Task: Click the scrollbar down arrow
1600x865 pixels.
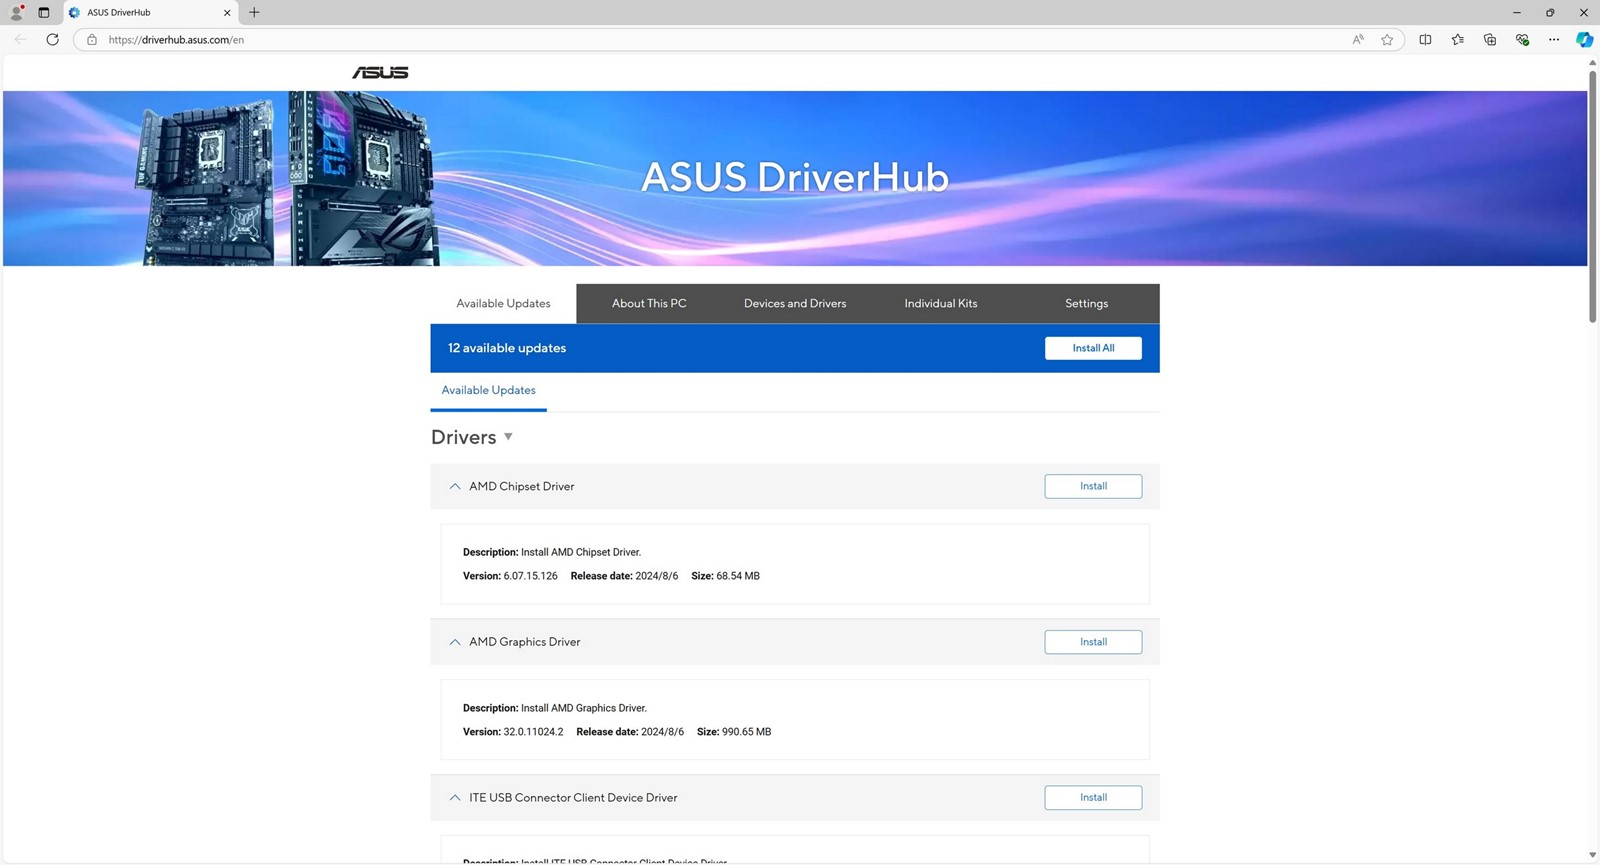Action: 1592,855
